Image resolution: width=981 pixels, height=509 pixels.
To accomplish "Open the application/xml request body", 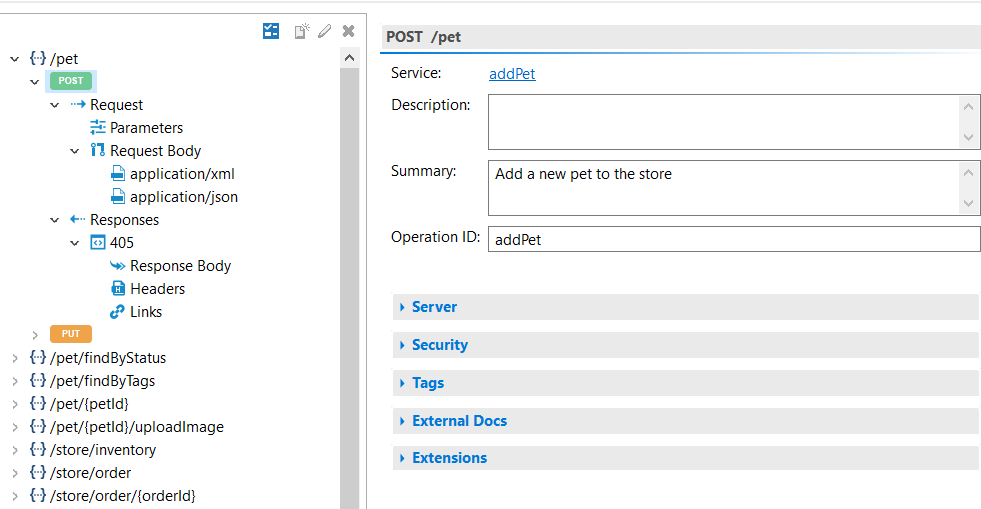I will click(182, 174).
